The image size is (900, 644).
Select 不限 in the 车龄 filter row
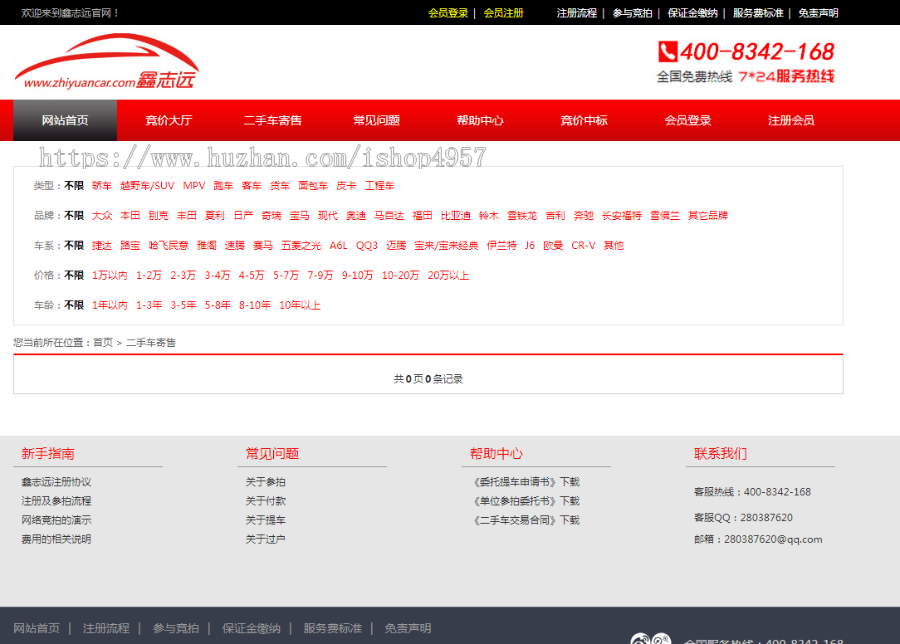pos(74,305)
